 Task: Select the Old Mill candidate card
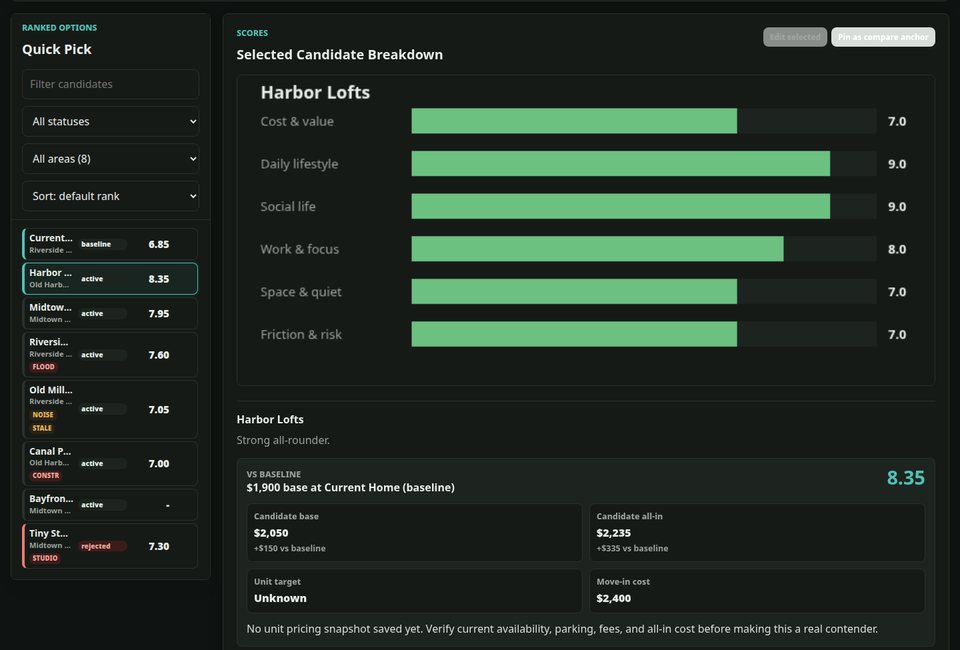coord(110,409)
